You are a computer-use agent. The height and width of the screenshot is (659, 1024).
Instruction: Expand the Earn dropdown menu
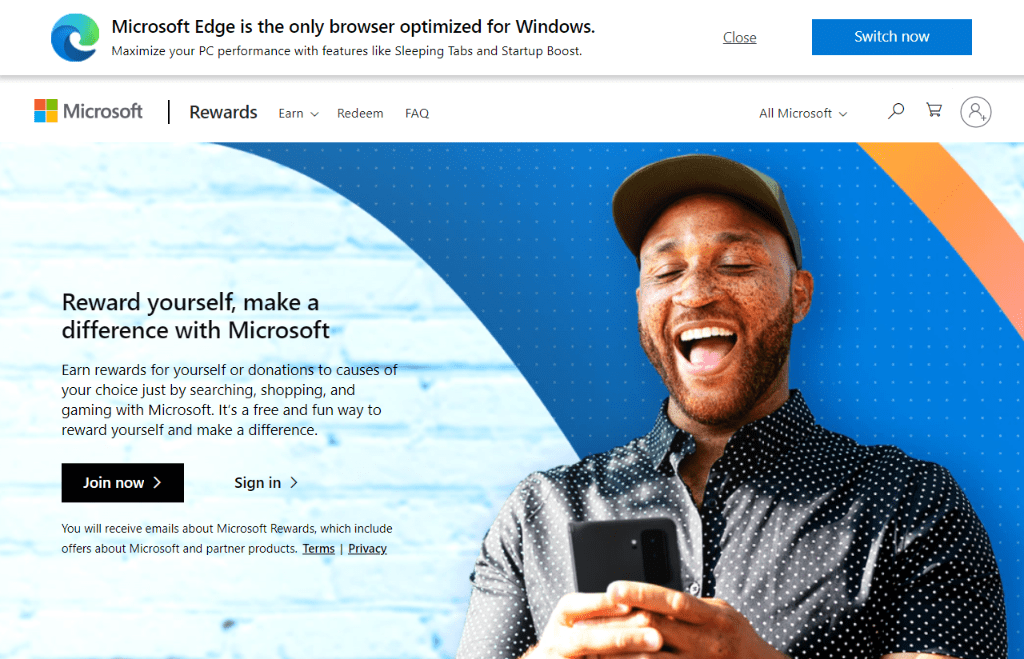[298, 113]
